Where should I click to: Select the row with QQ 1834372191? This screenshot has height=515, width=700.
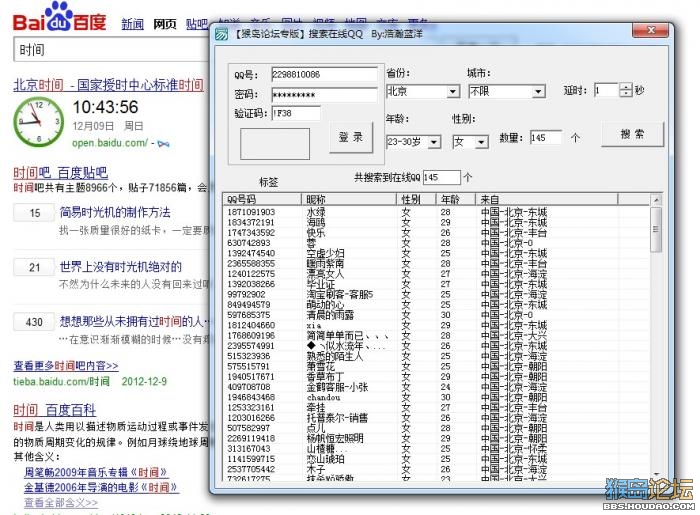[435, 222]
